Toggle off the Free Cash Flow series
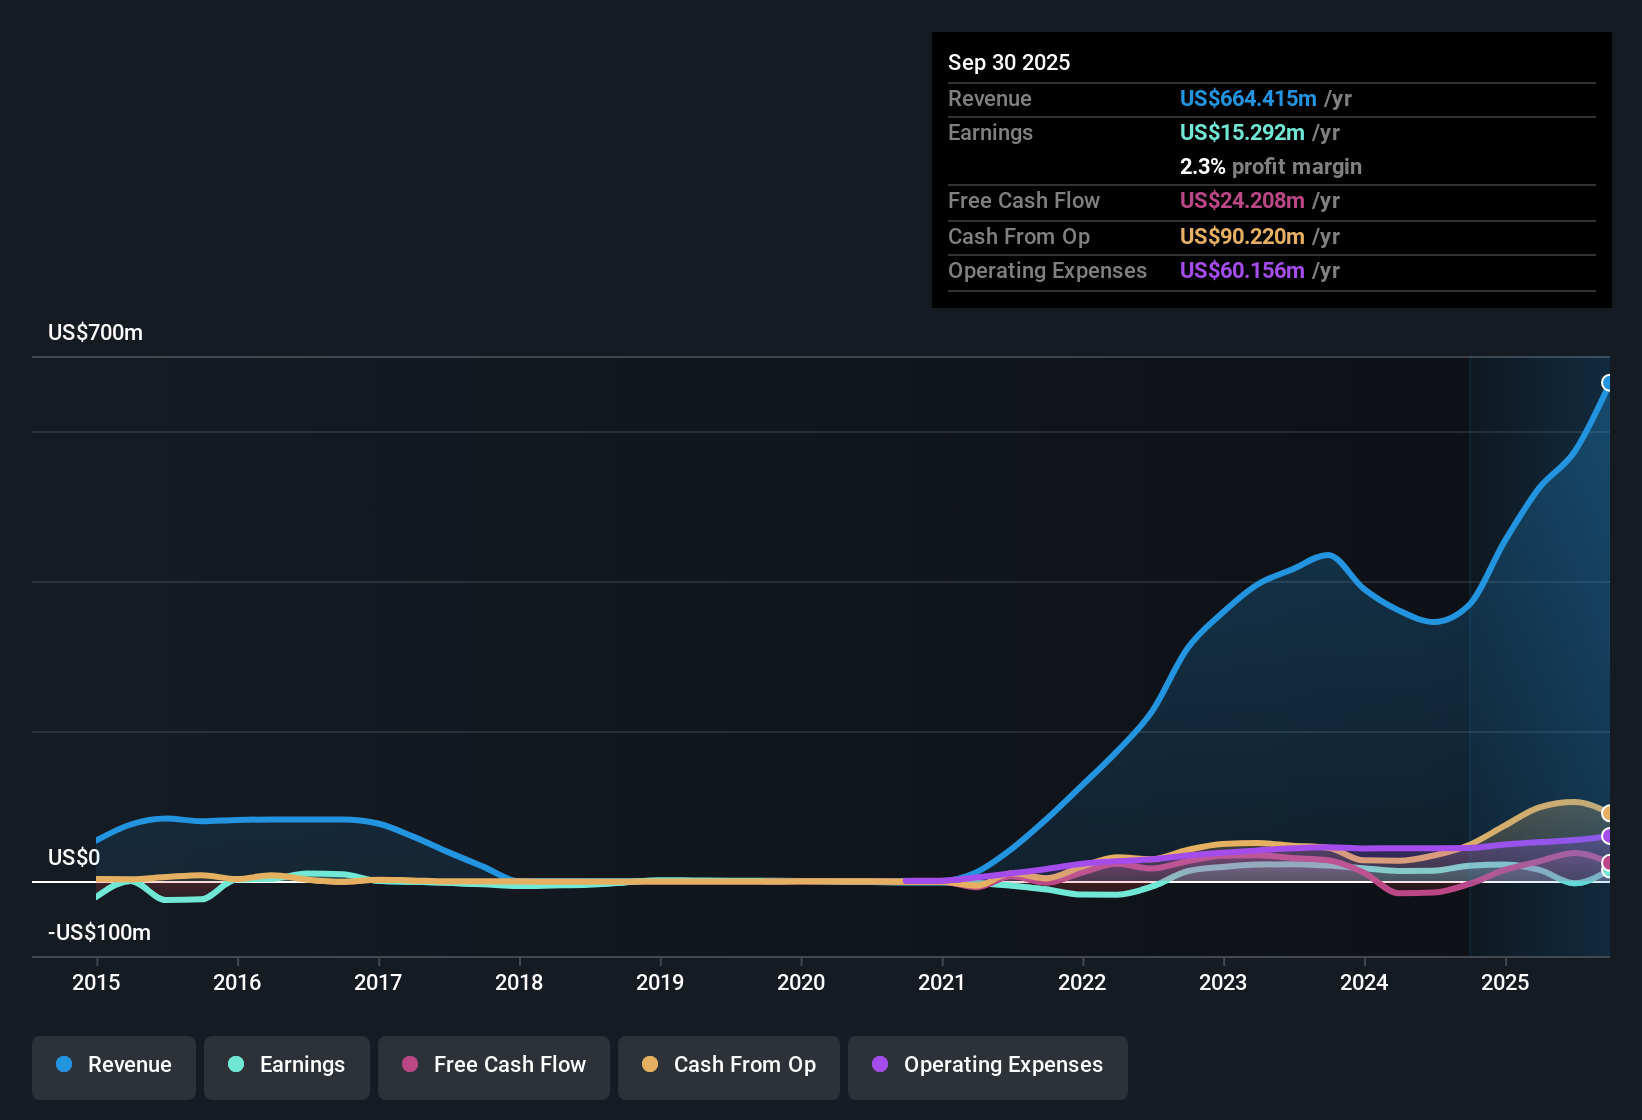 coord(493,1066)
